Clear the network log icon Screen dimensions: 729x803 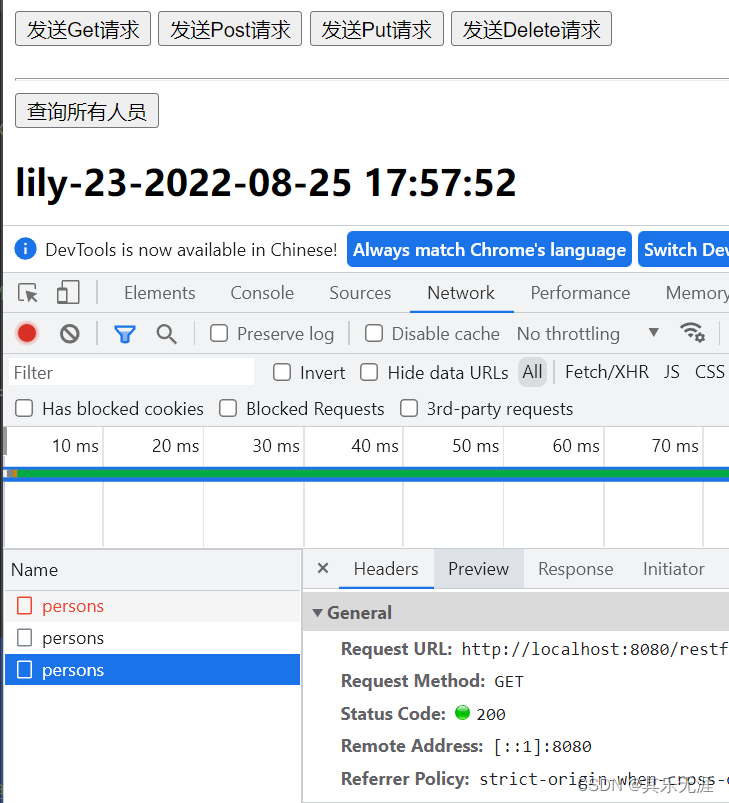coord(70,334)
